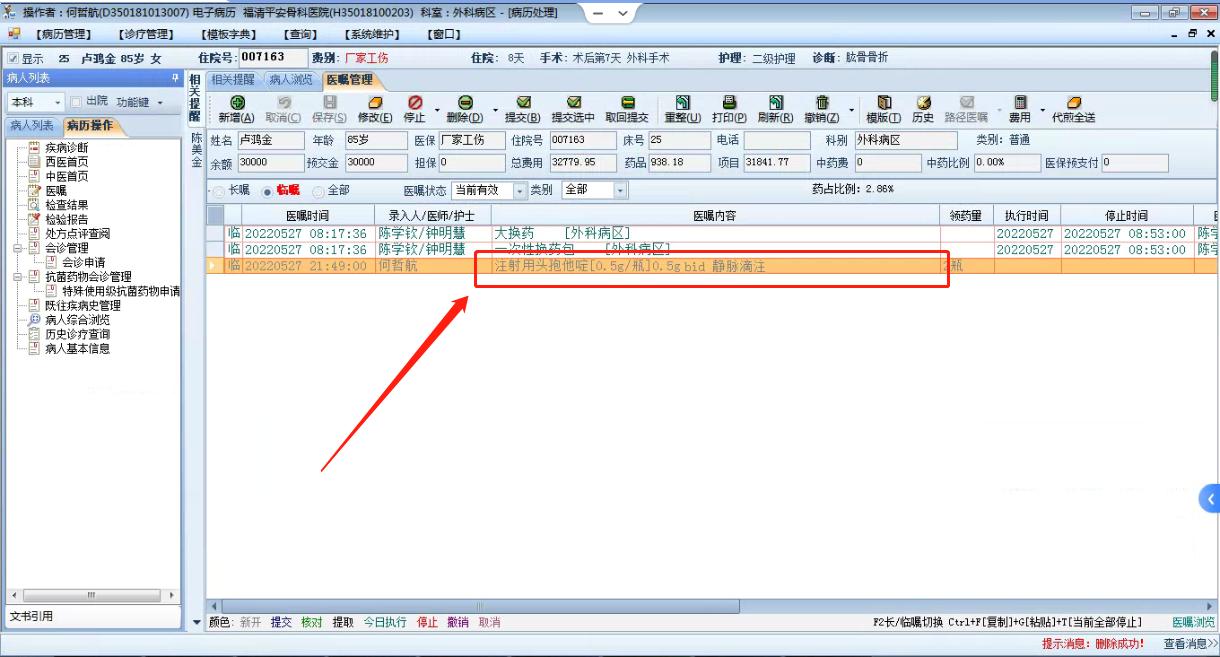Viewport: 1220px width, 657px height.
Task: Click the 刷新 (refresh) toolbar icon
Action: point(776,103)
